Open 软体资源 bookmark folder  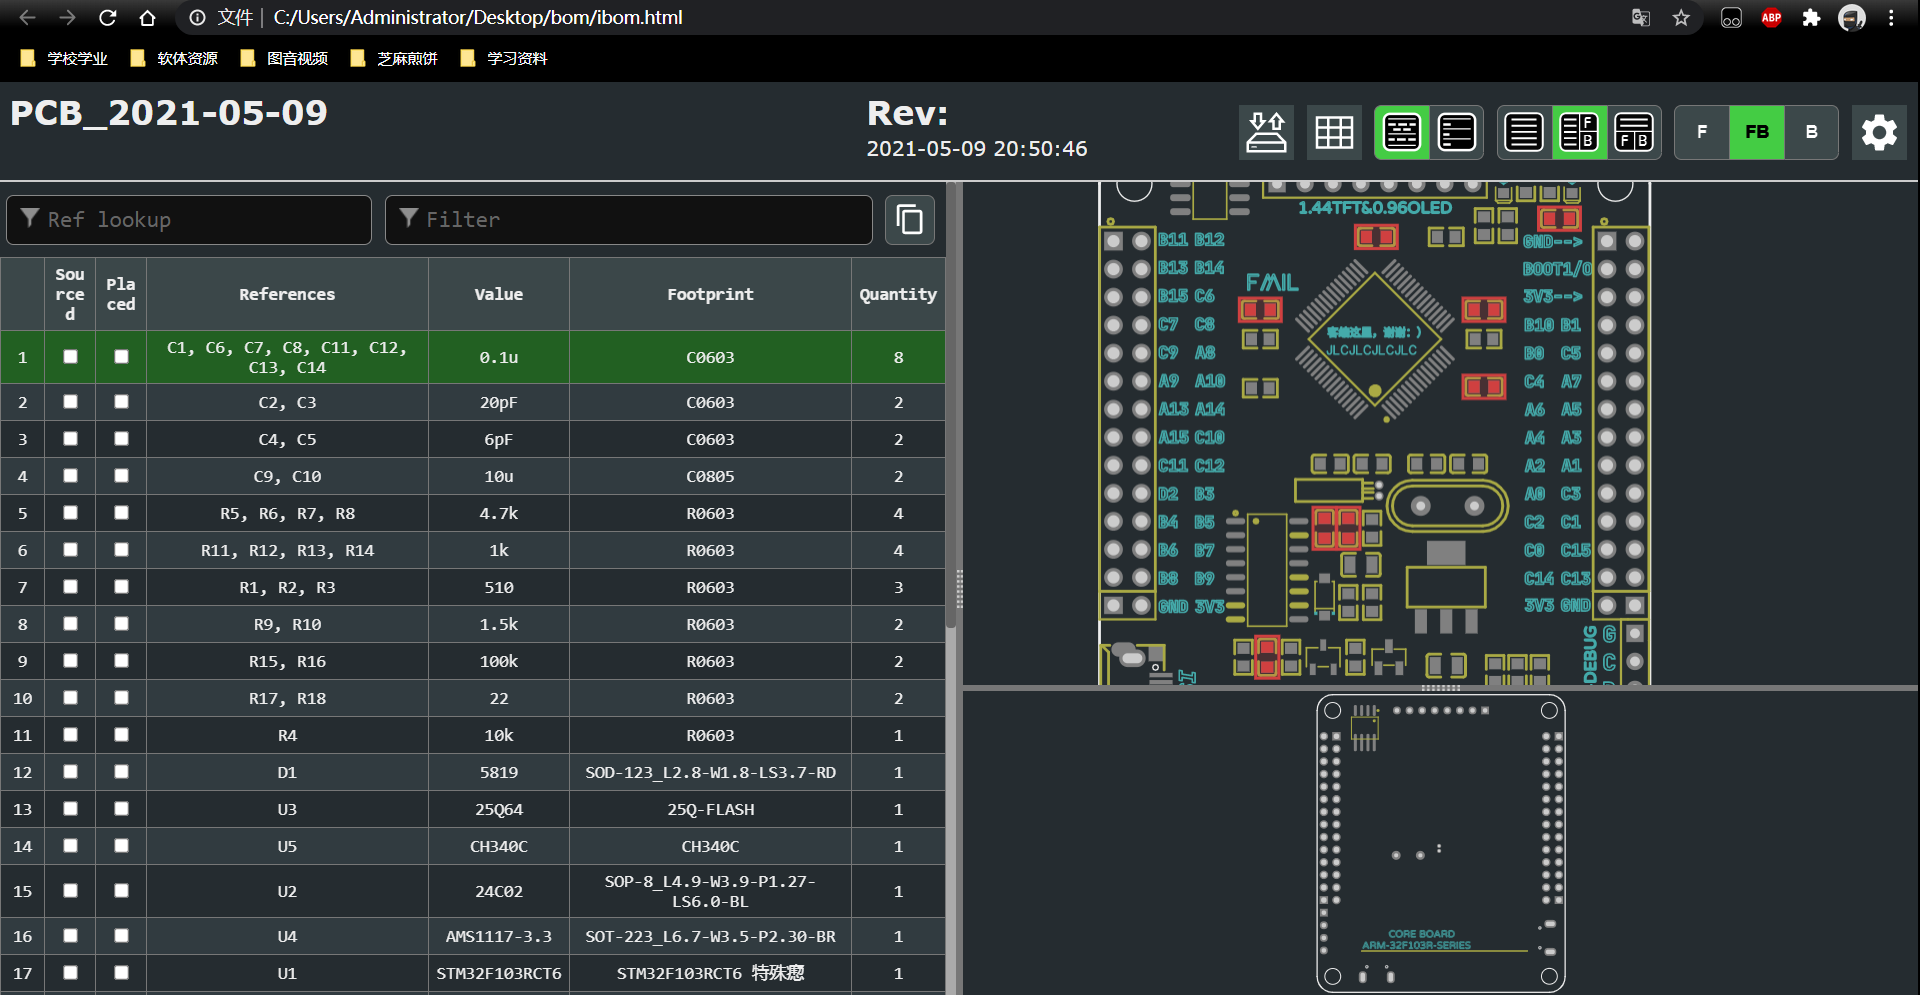(174, 58)
